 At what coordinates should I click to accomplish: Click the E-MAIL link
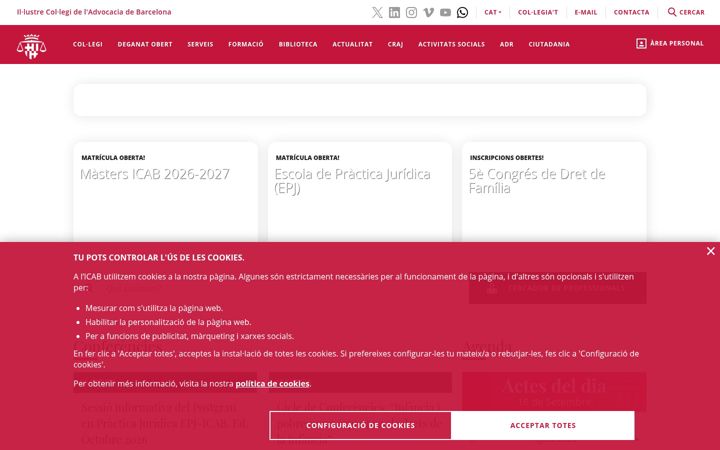coord(586,12)
